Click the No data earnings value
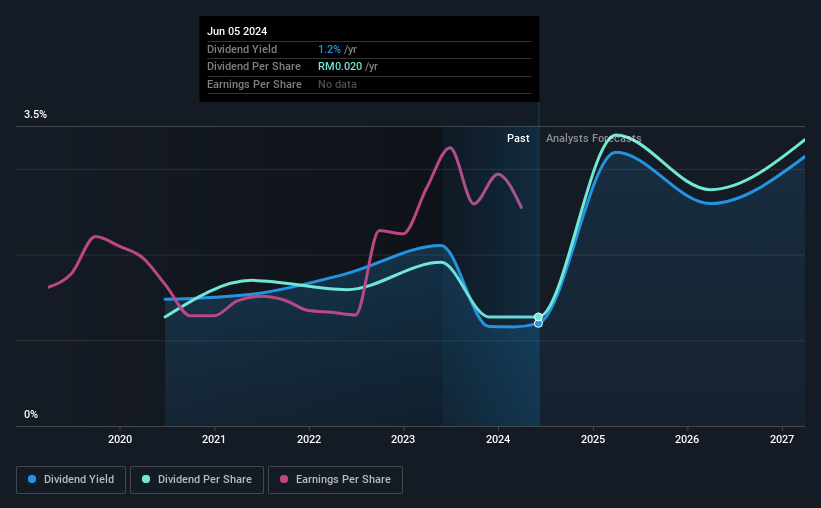 [x=337, y=84]
